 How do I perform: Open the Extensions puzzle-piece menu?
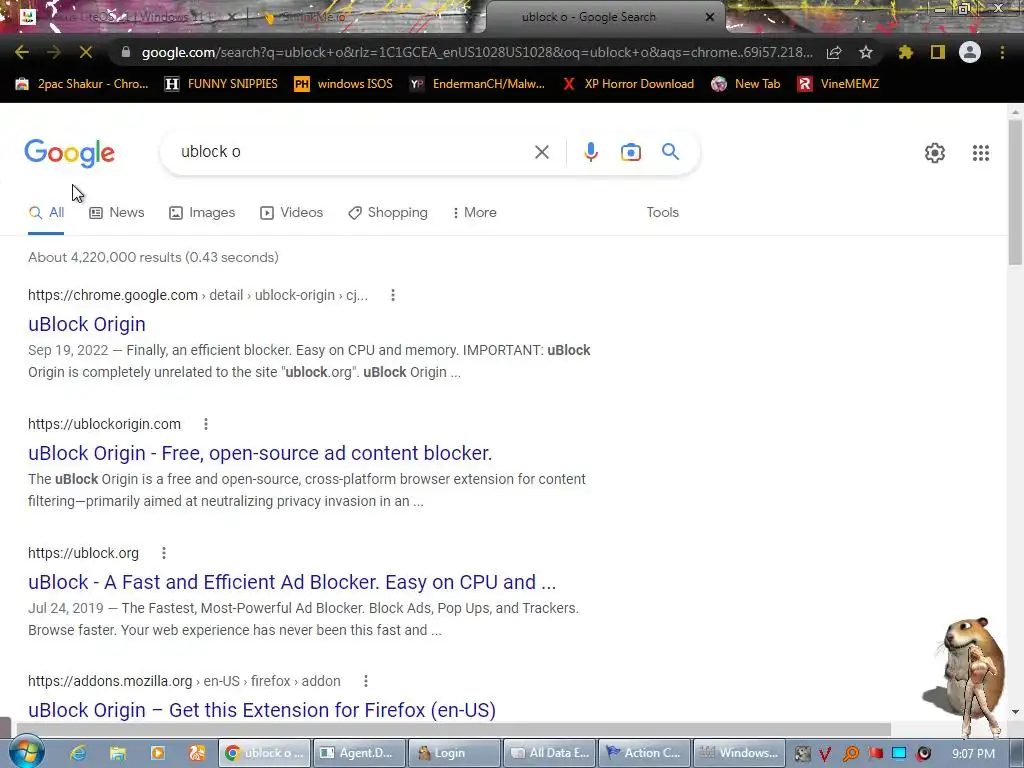905,52
